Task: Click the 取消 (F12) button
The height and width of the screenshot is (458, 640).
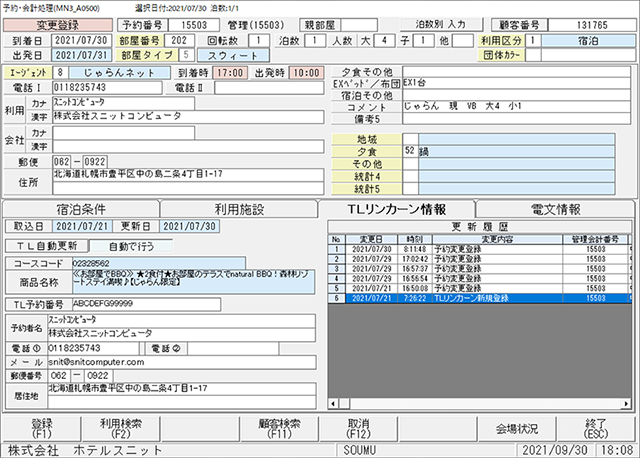Action: (358, 428)
